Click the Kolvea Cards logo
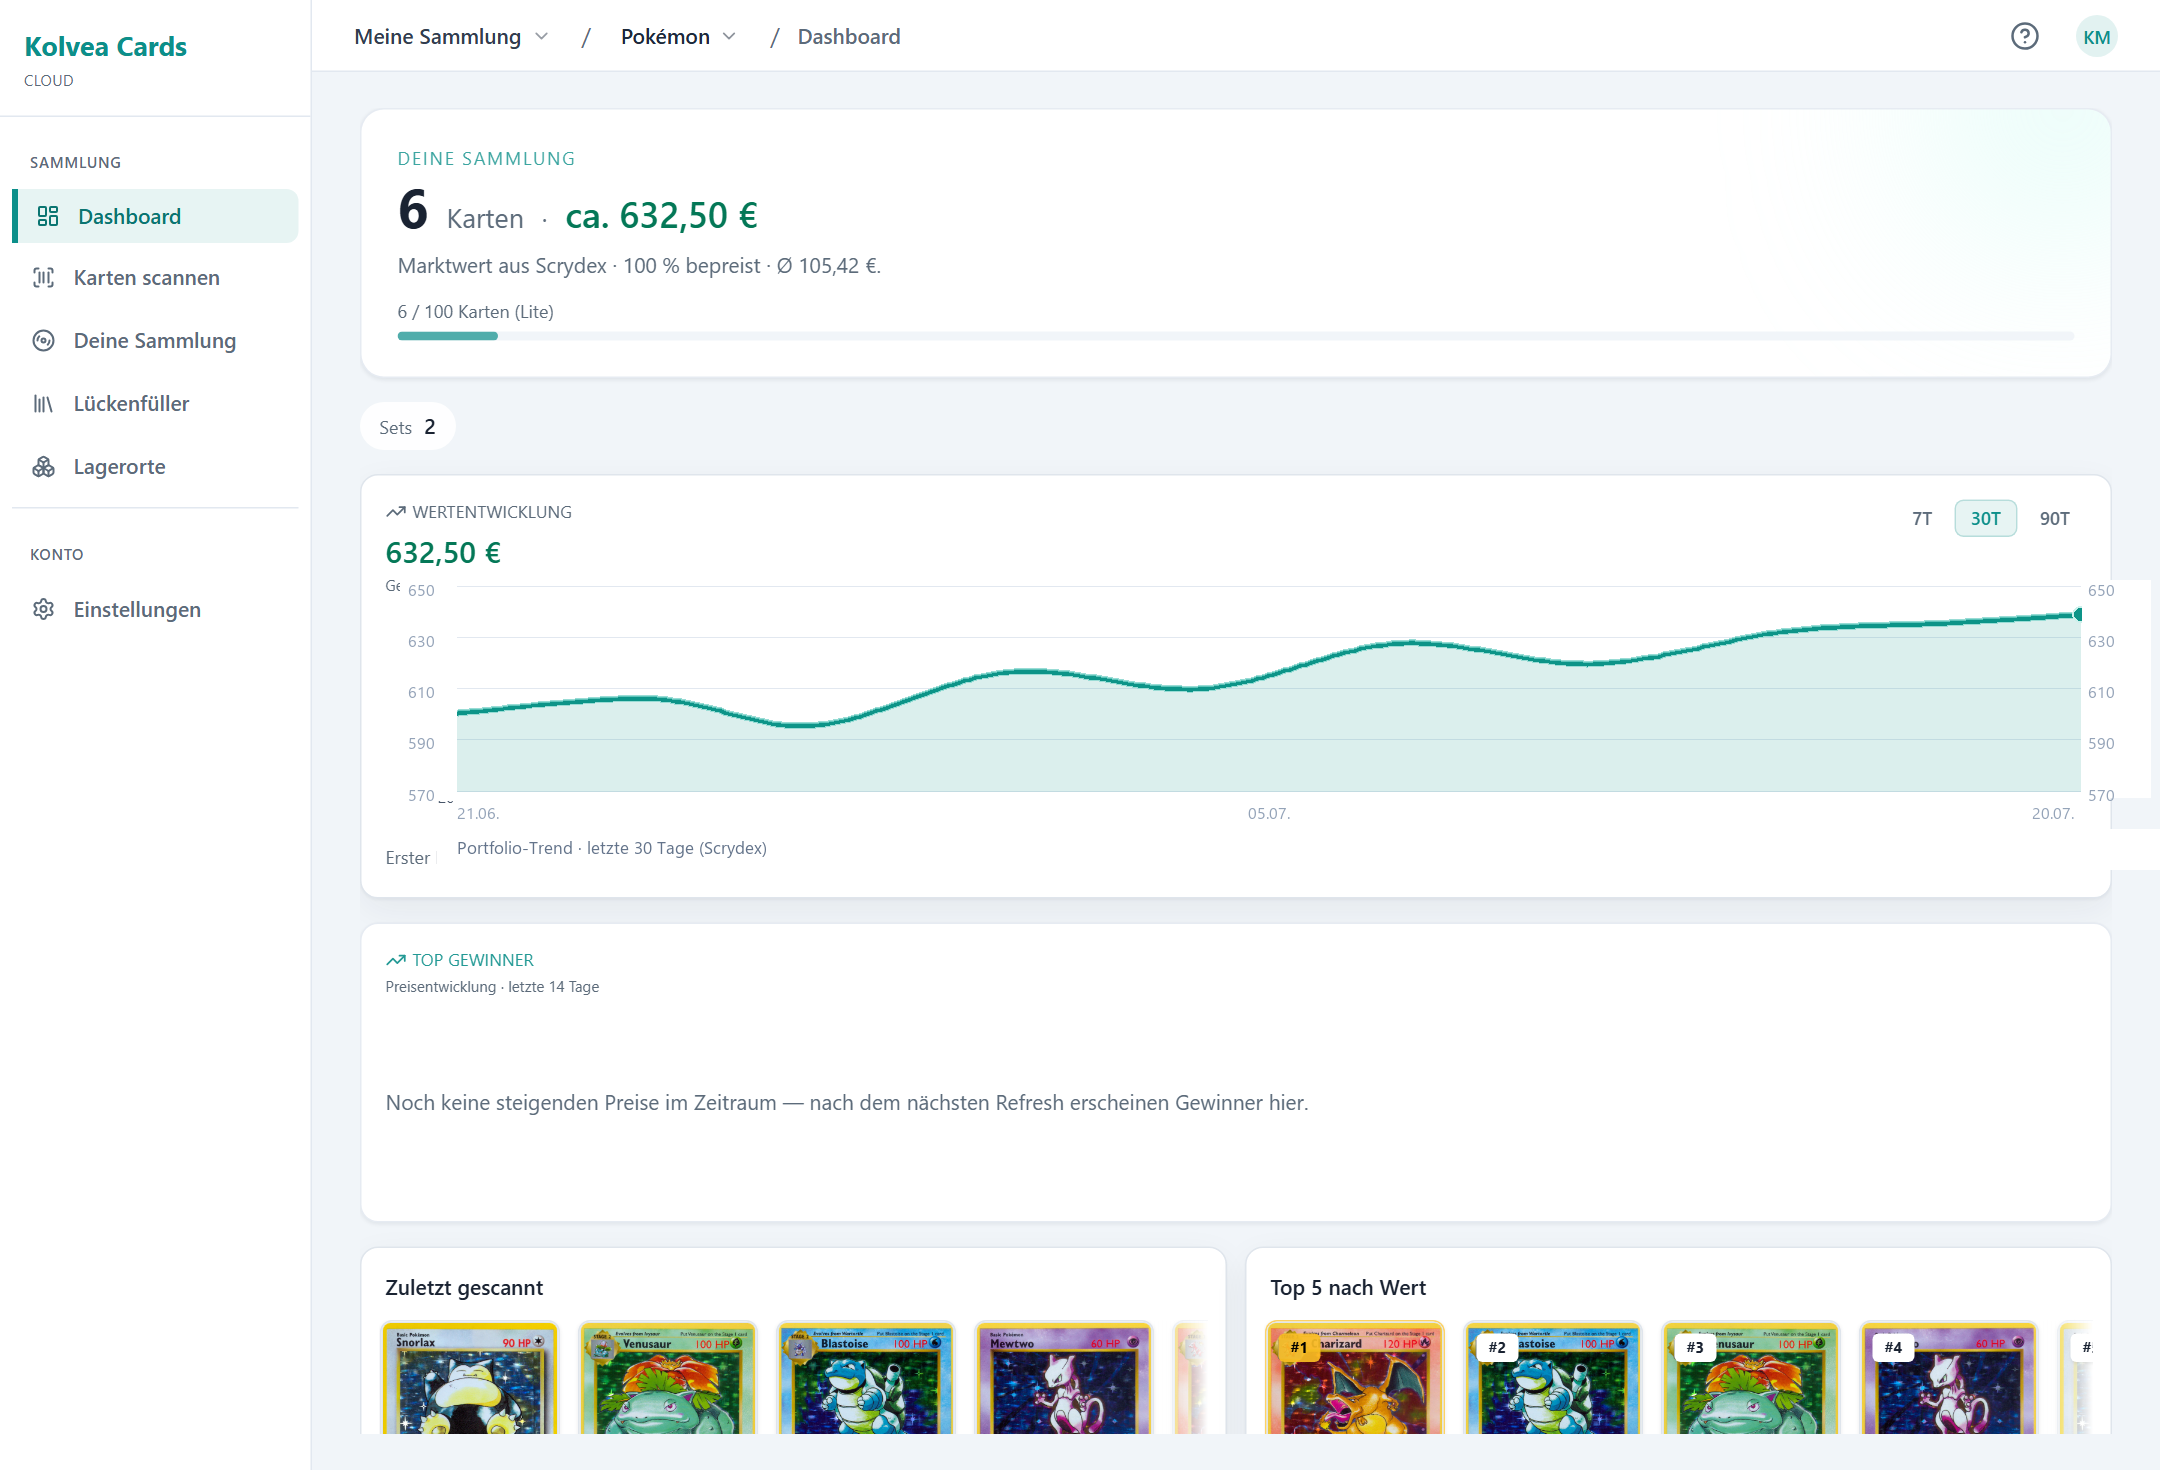Viewport: 2160px width, 1470px height. (x=105, y=47)
